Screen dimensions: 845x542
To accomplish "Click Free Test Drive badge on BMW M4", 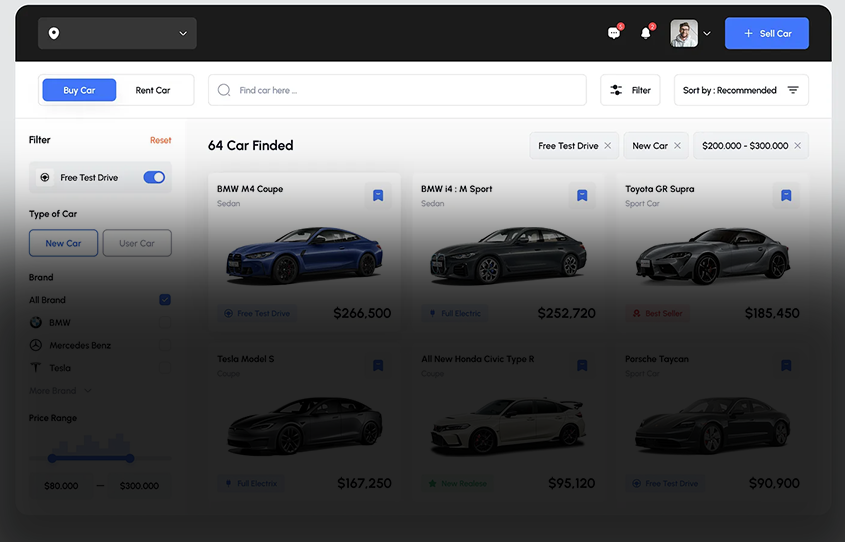I will [257, 313].
